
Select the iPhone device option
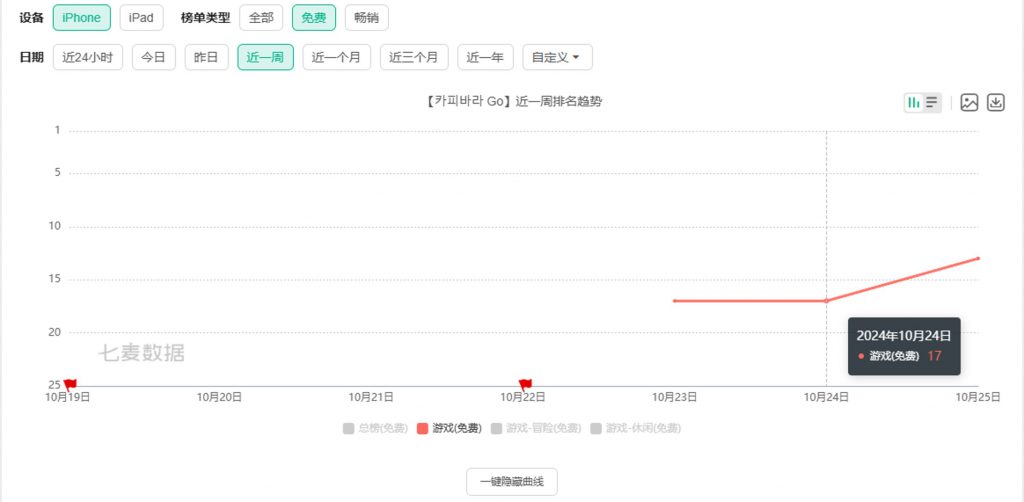[82, 18]
